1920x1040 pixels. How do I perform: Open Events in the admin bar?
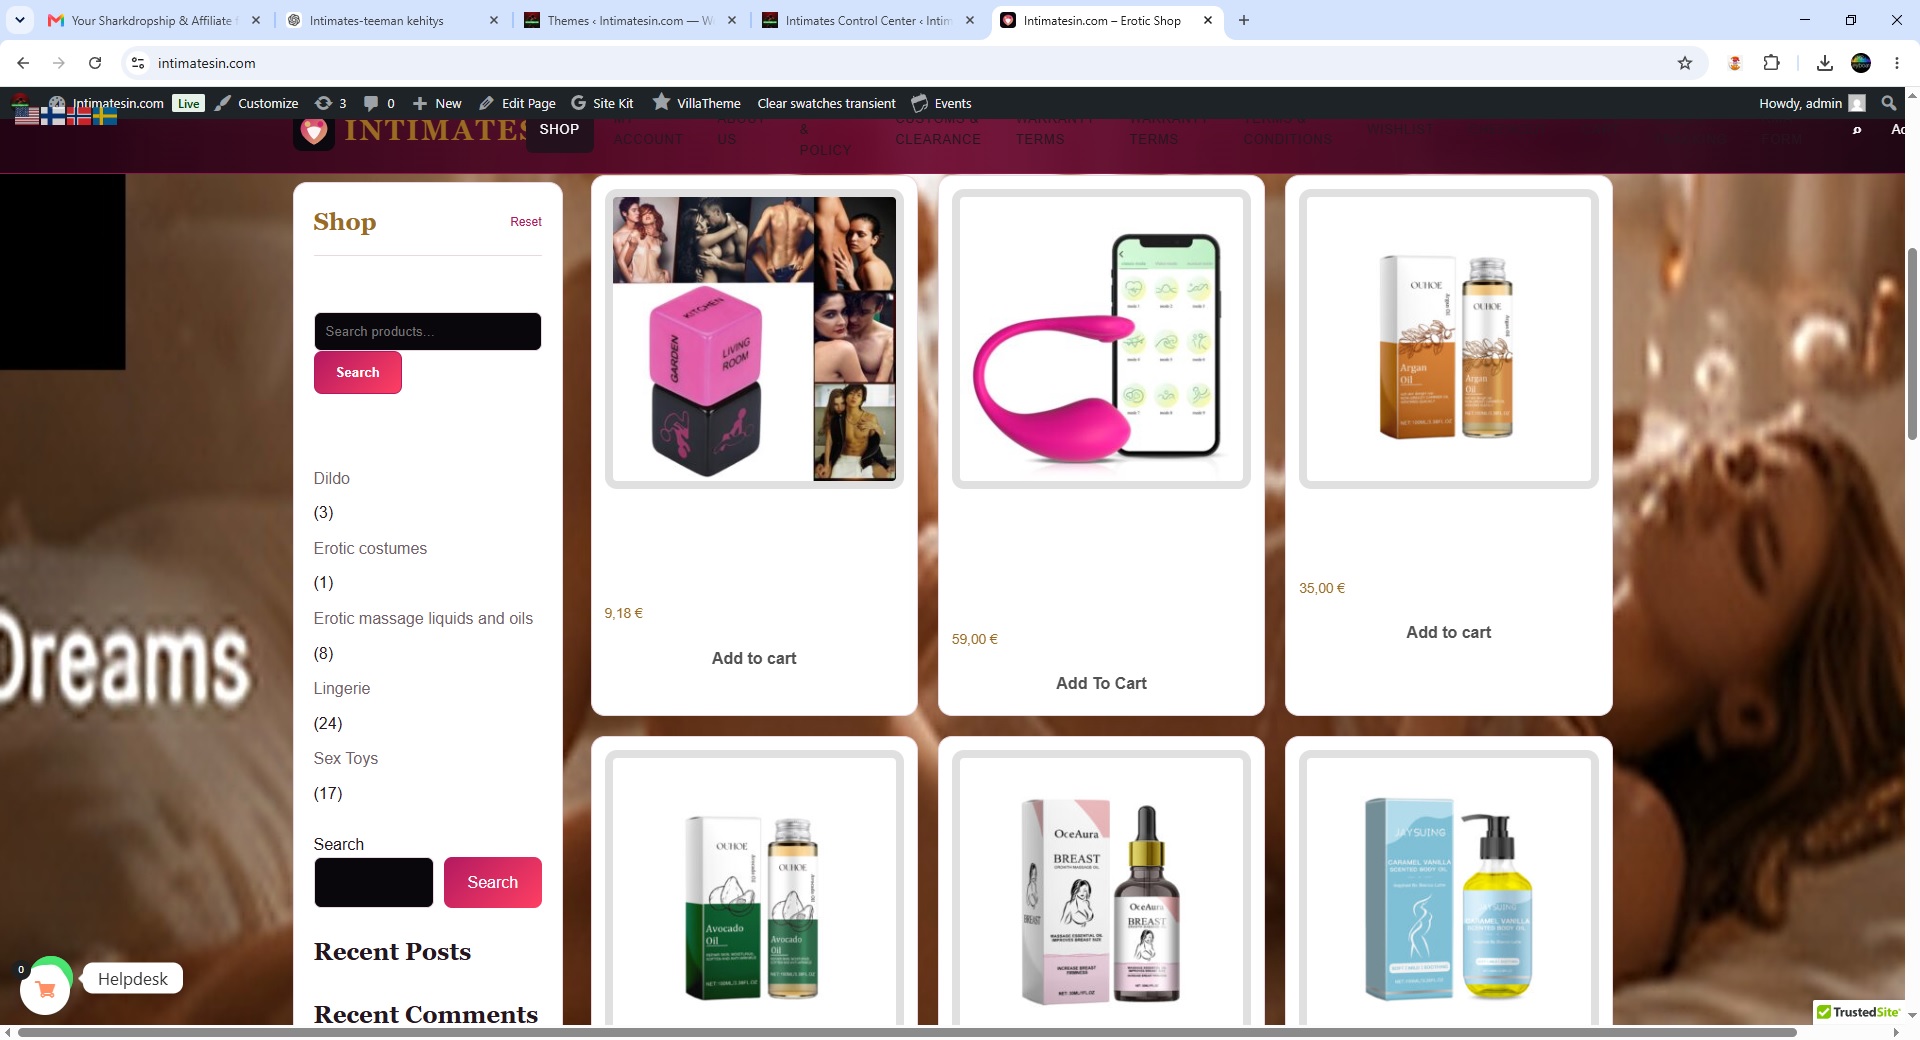pyautogui.click(x=941, y=103)
